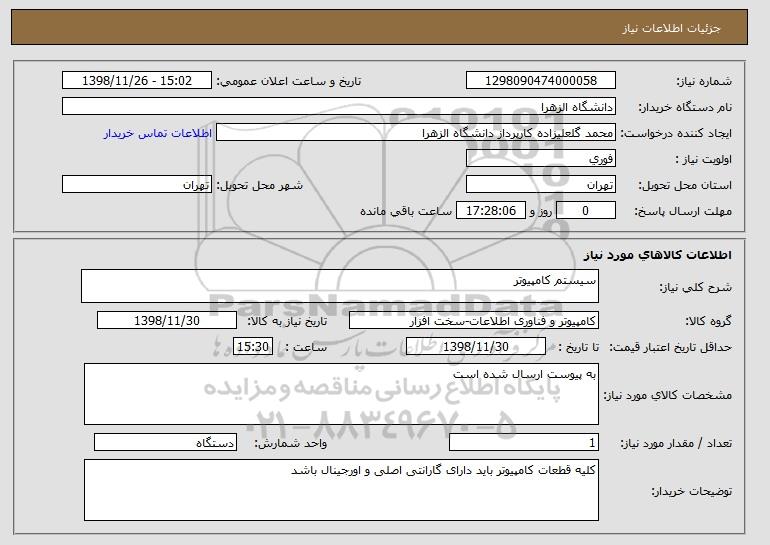This screenshot has width=770, height=545.
Task: Click the price validity date field تا تاریخ
Action: pos(476,347)
